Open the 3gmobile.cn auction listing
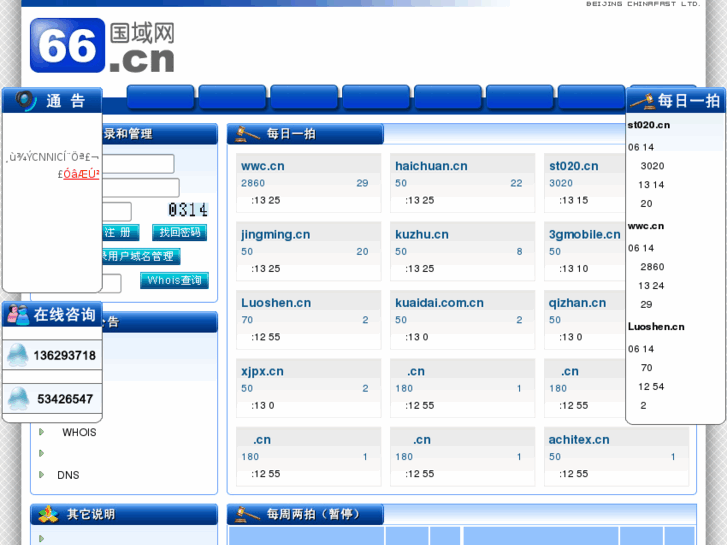This screenshot has height=545, width=727. 585,234
